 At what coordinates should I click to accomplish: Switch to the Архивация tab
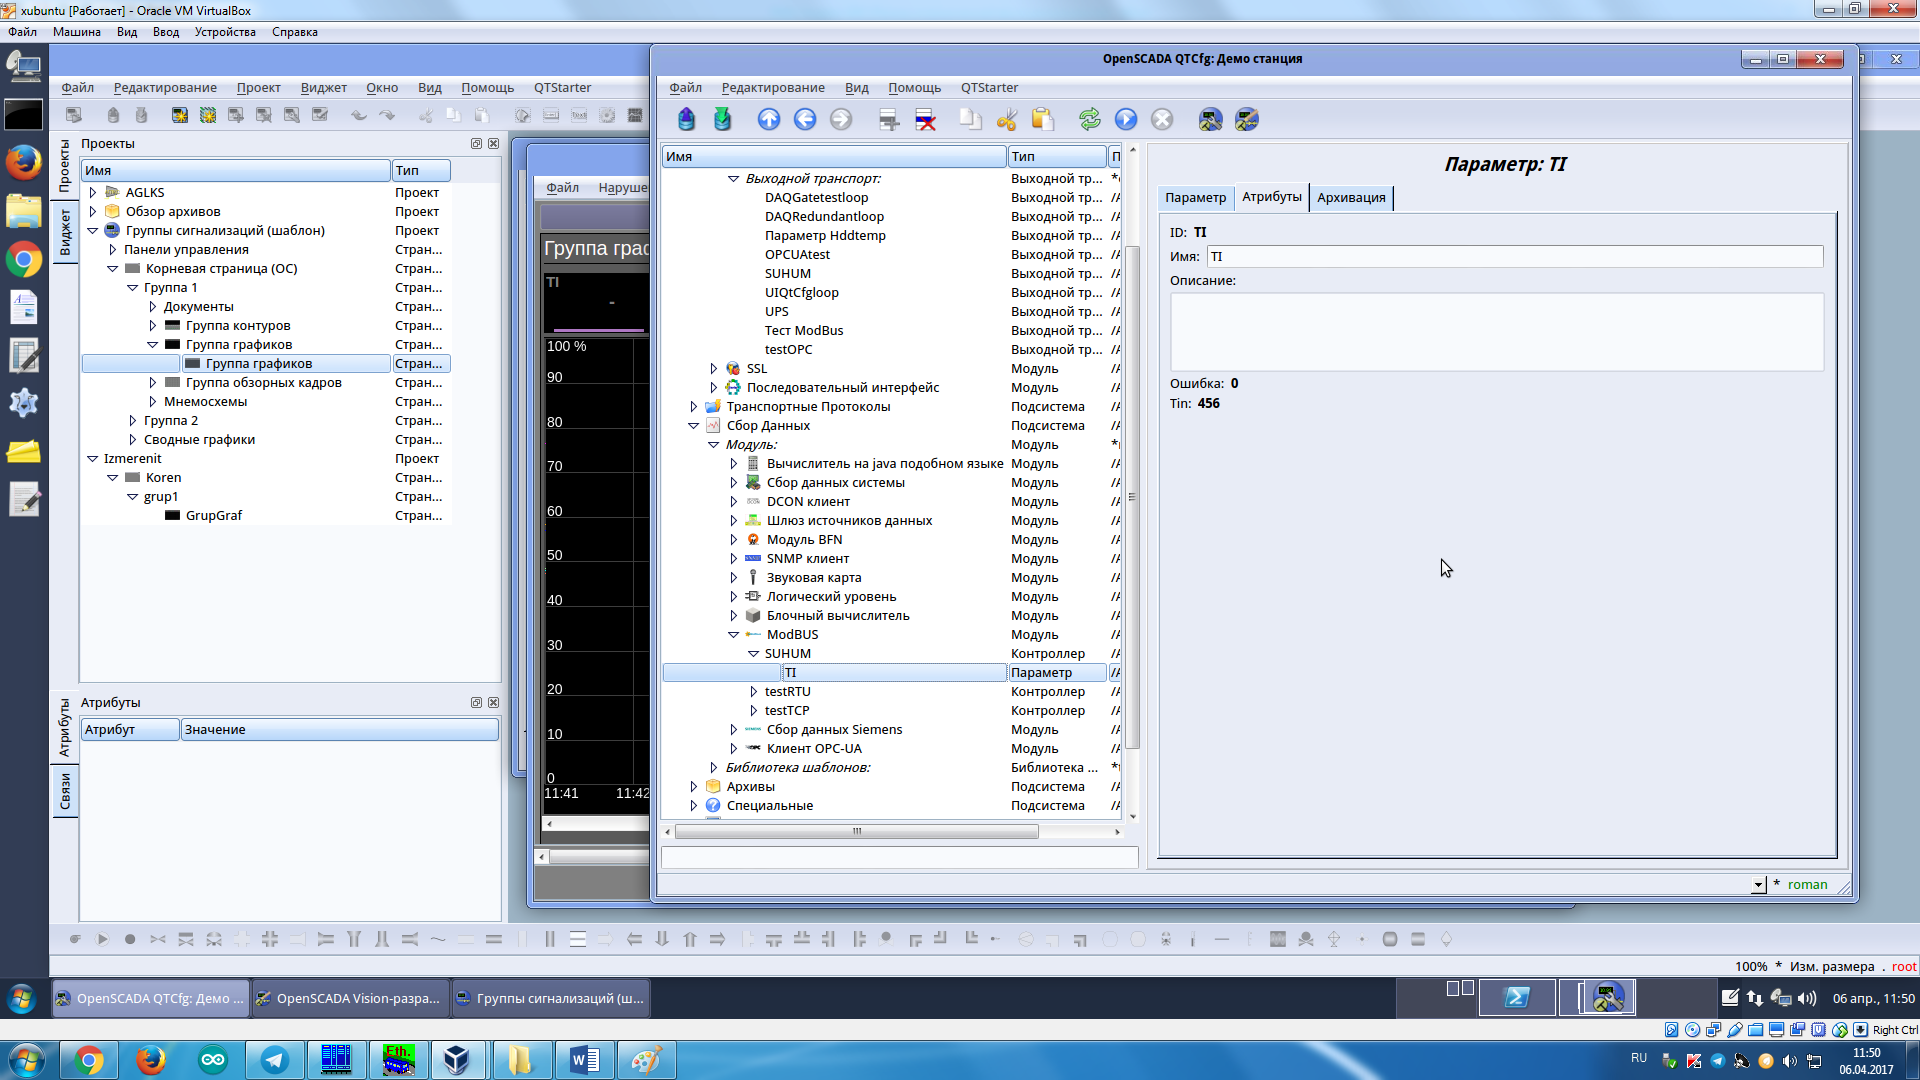[1350, 198]
